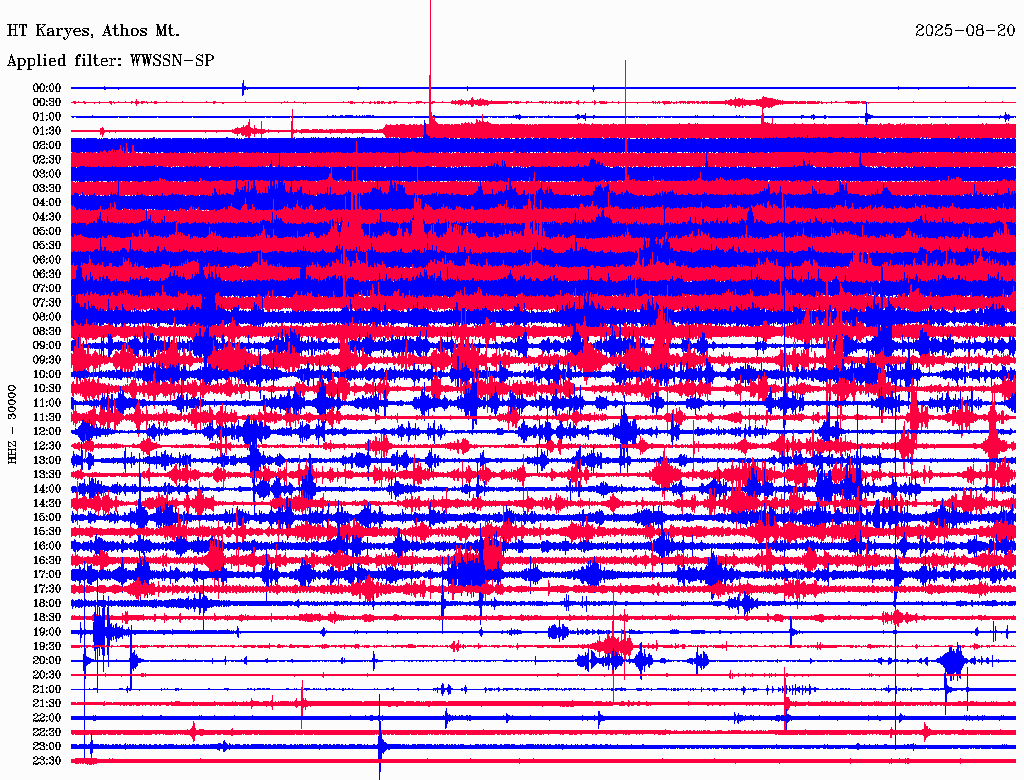Select the 04:00 time row label
1024x780 pixels.
pyautogui.click(x=47, y=203)
